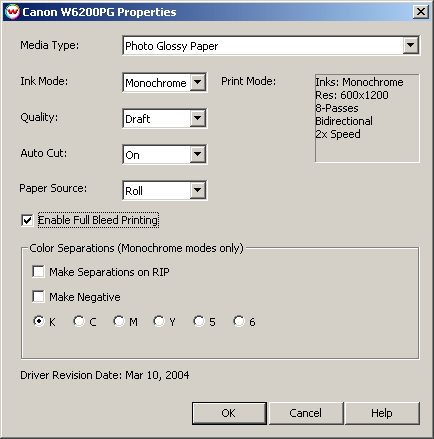This screenshot has height=439, width=434.
Task: Select the C separation radio button
Action: 79,321
